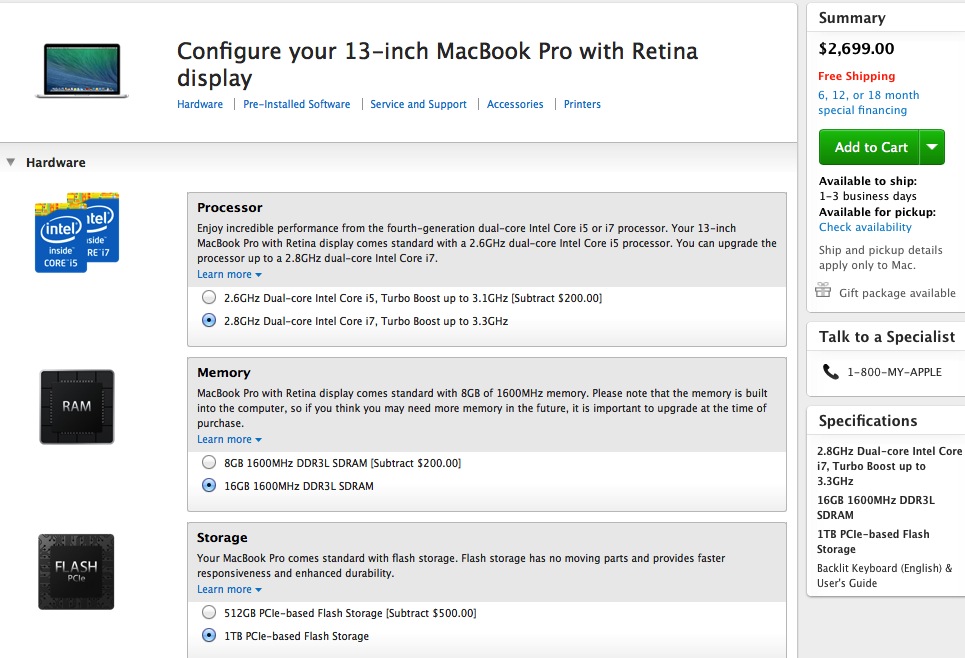965x658 pixels.
Task: Click the FLASH PCIe storage icon
Action: coord(76,572)
